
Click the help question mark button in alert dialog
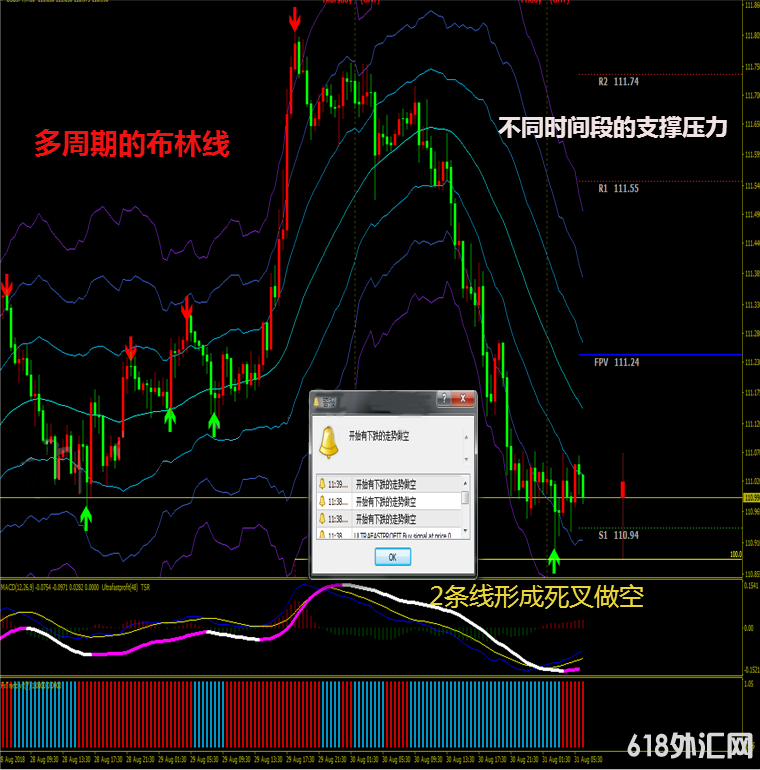(443, 399)
